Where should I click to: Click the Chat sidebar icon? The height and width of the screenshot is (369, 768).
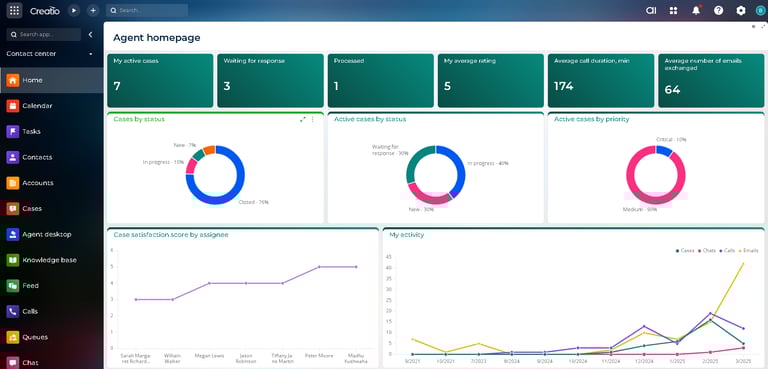[x=13, y=363]
